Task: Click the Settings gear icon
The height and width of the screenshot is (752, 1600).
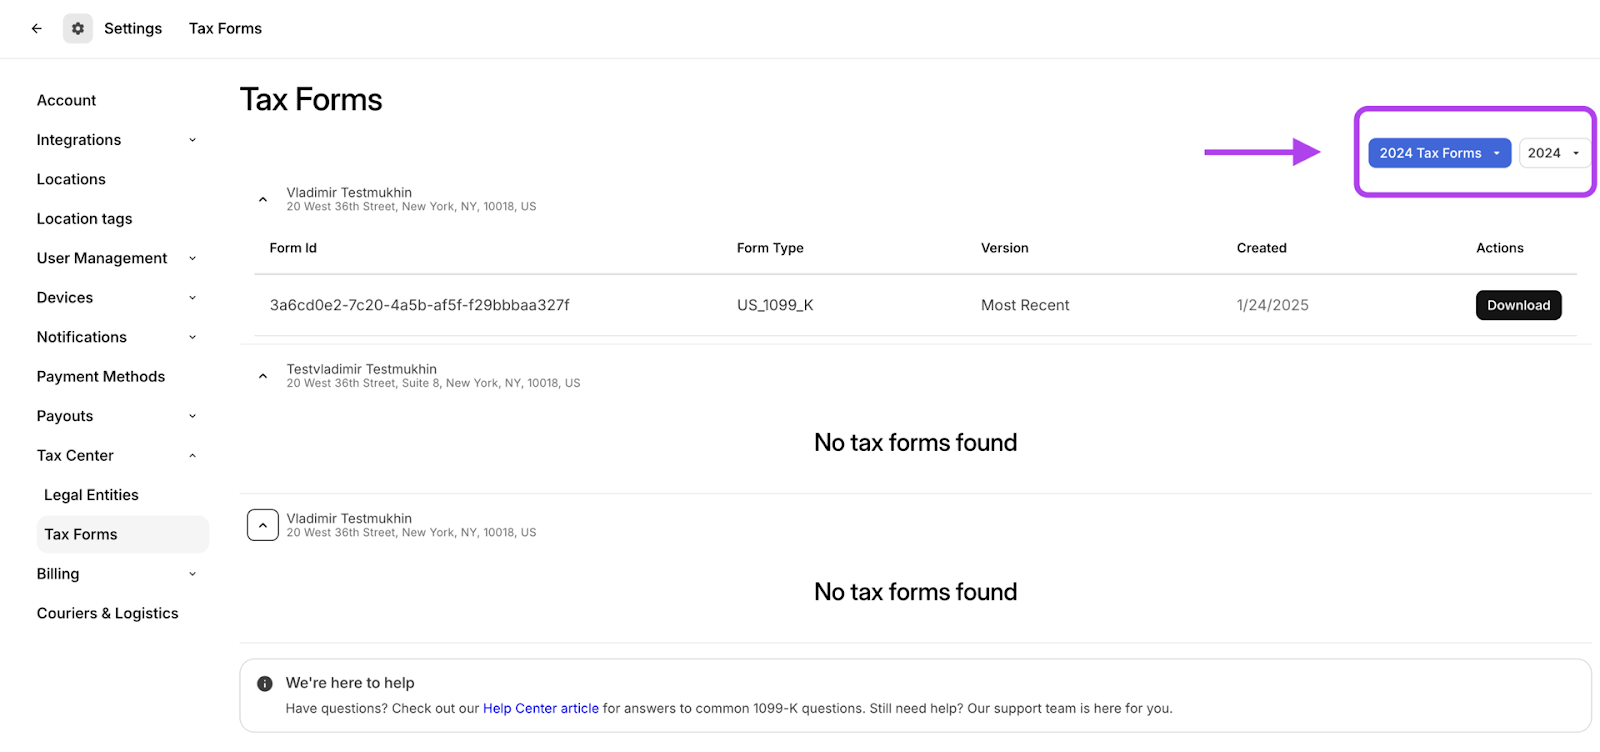Action: (x=78, y=29)
